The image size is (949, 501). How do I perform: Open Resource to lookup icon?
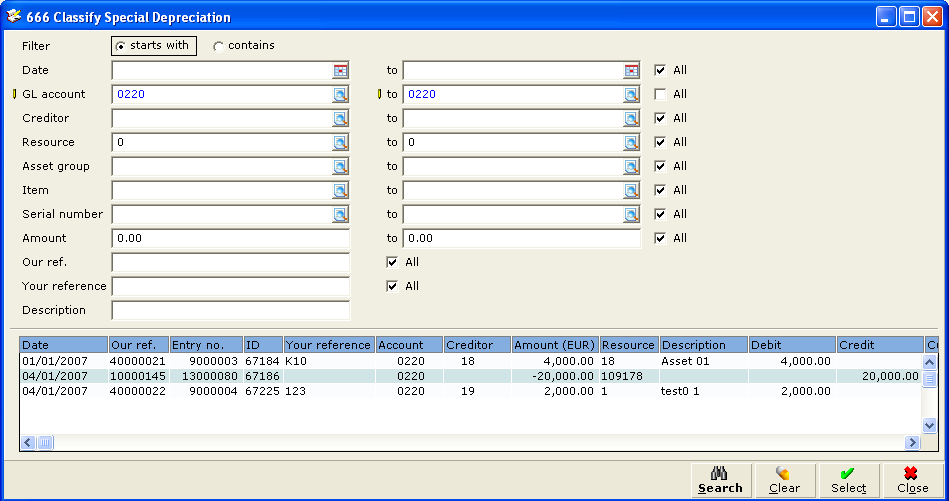pyautogui.click(x=631, y=143)
